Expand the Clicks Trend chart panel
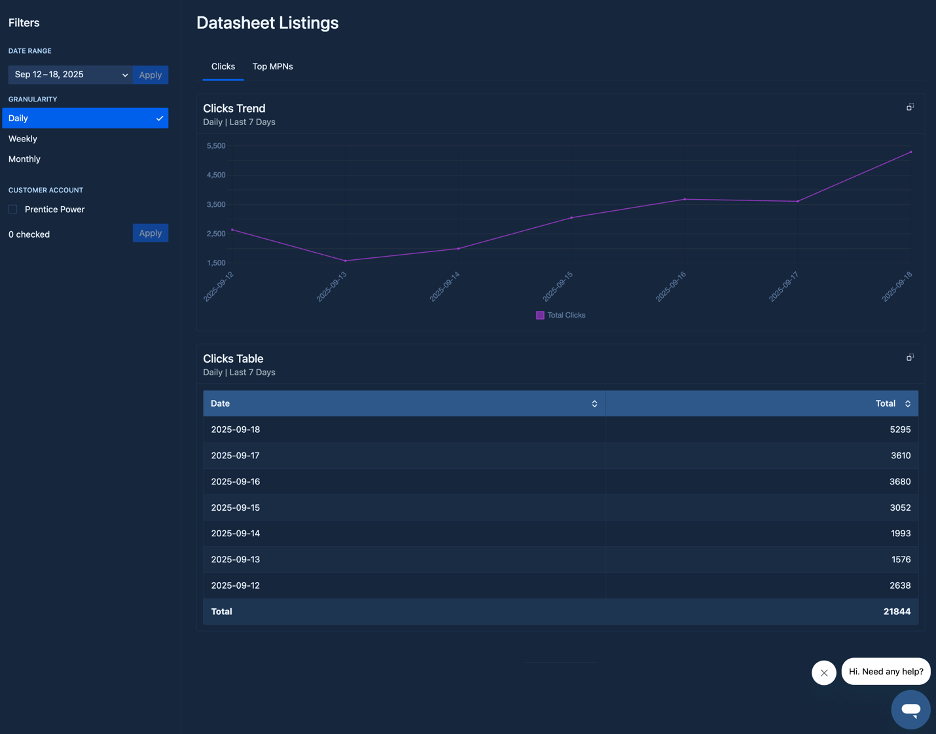 pyautogui.click(x=910, y=107)
